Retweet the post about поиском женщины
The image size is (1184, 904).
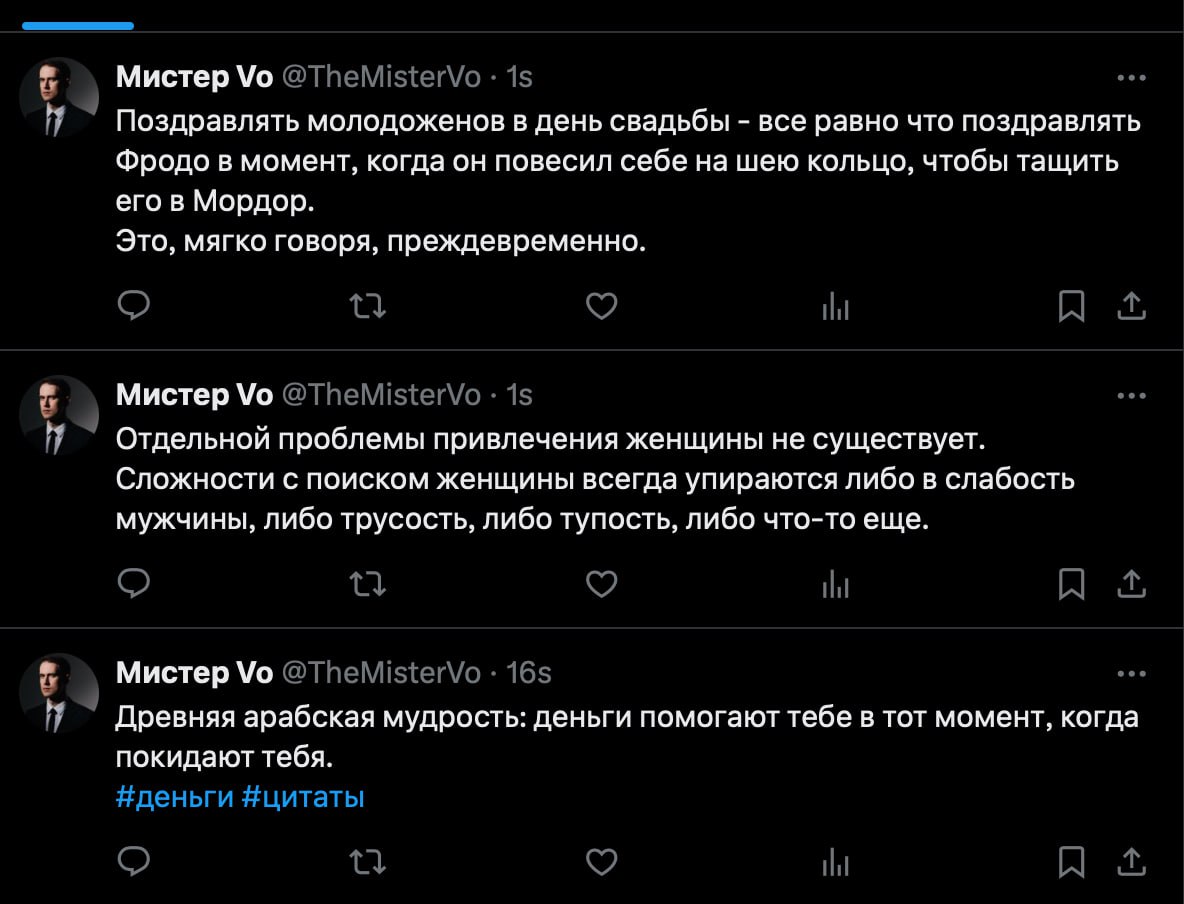(x=368, y=584)
